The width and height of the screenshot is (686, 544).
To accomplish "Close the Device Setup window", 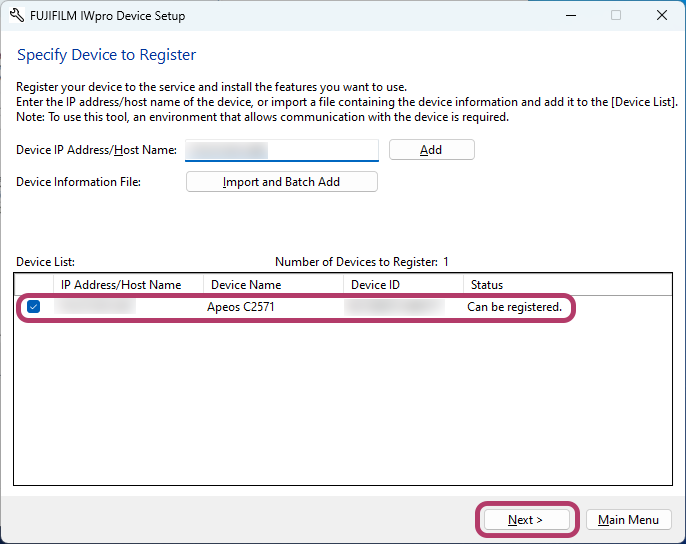I will pos(662,15).
